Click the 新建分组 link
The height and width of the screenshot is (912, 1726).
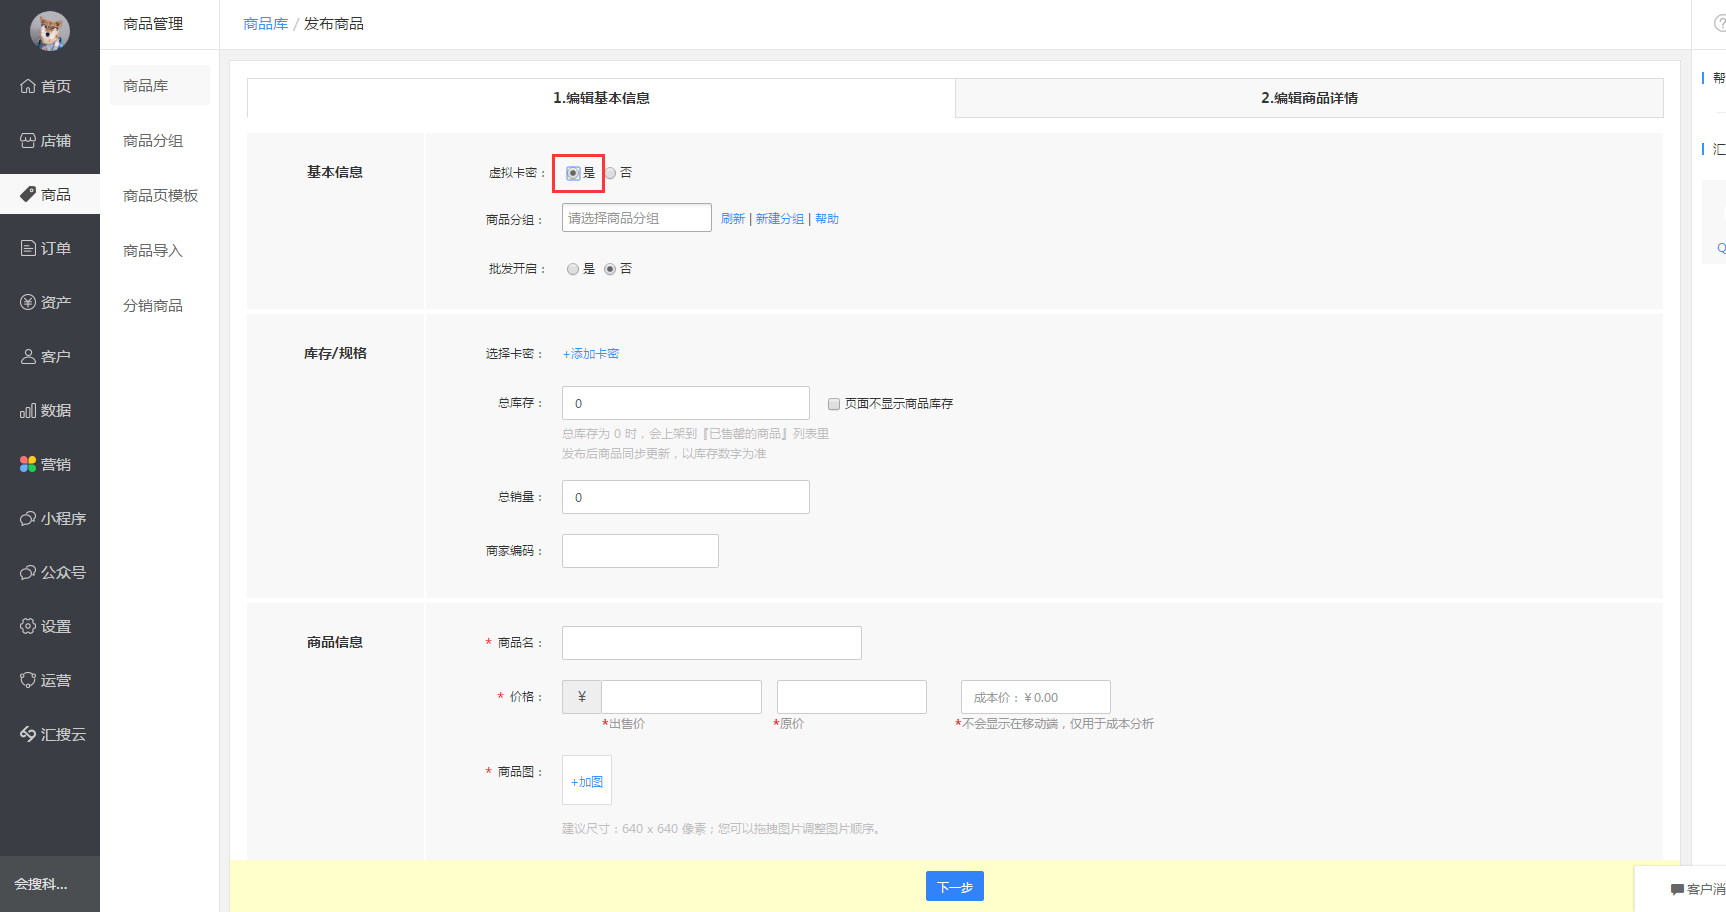(x=779, y=219)
